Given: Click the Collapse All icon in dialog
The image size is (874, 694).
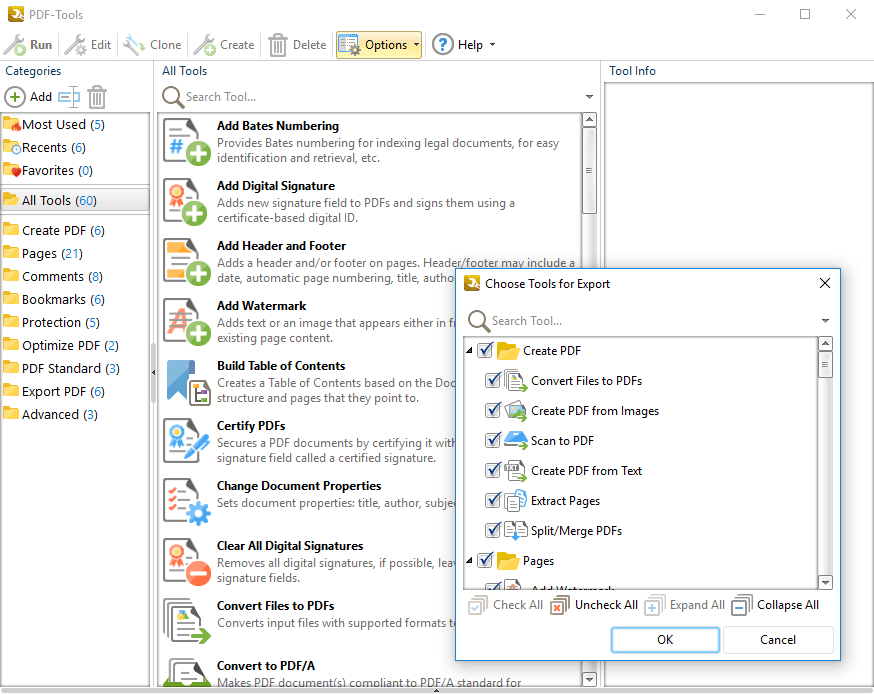Looking at the screenshot, I should (742, 605).
